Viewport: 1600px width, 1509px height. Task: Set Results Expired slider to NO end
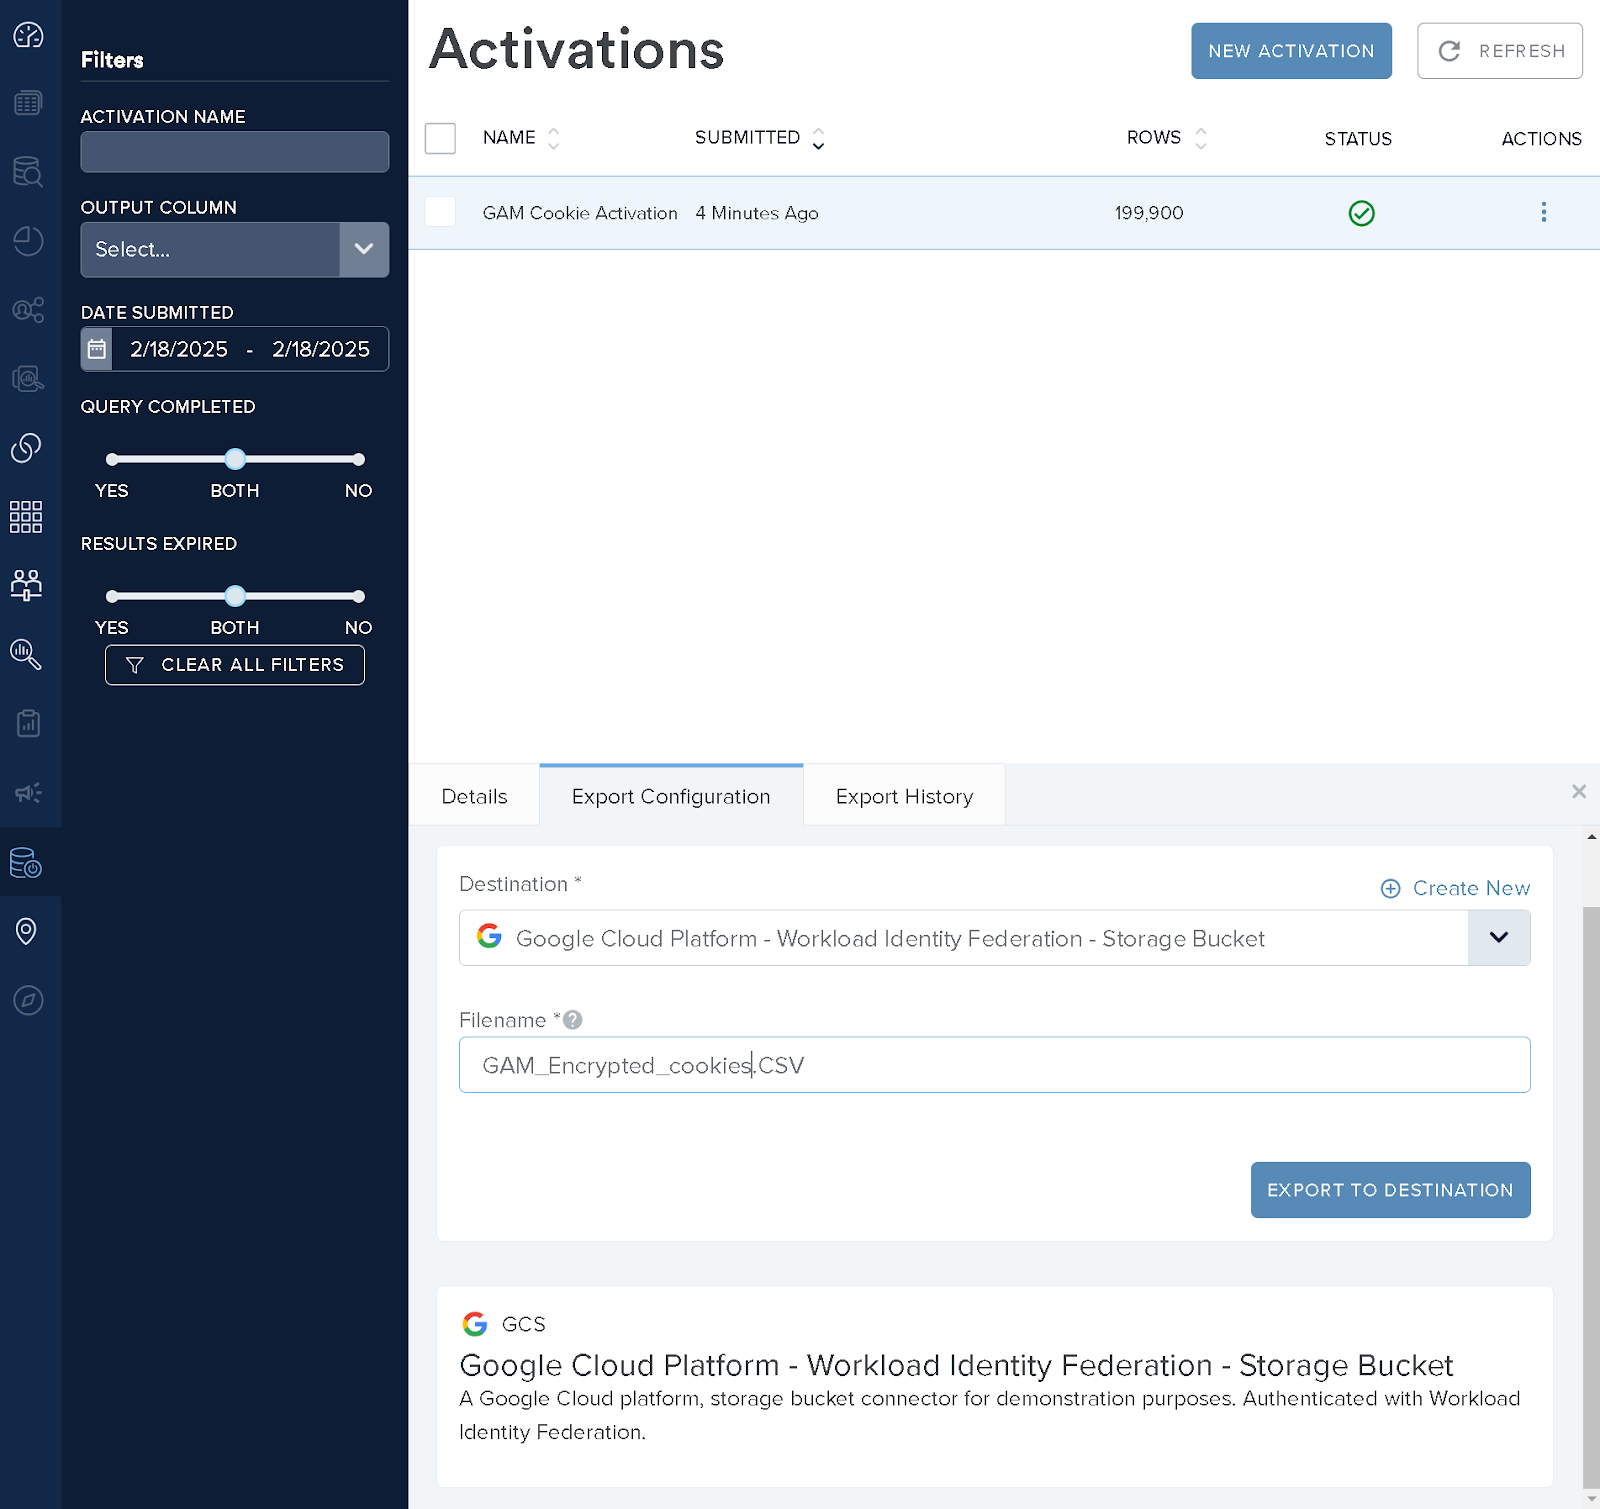(x=358, y=597)
